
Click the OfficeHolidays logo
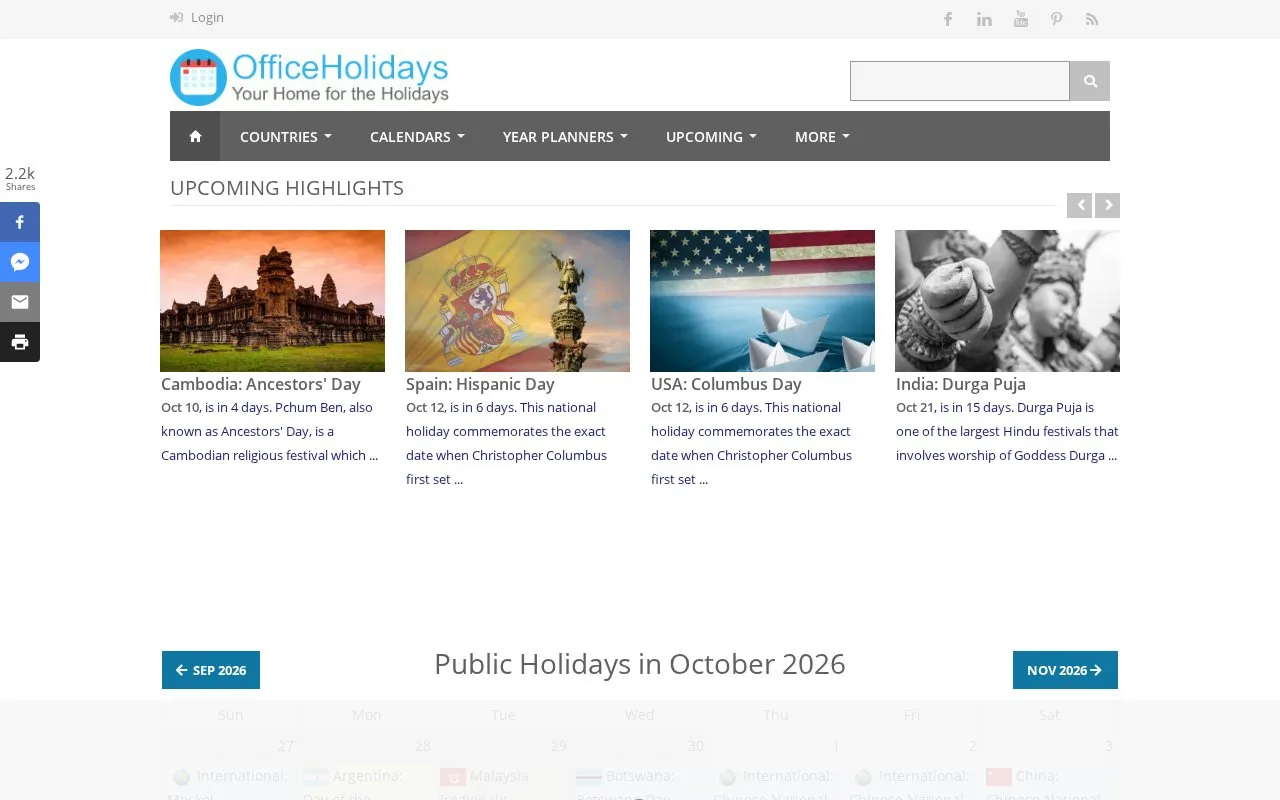309,77
